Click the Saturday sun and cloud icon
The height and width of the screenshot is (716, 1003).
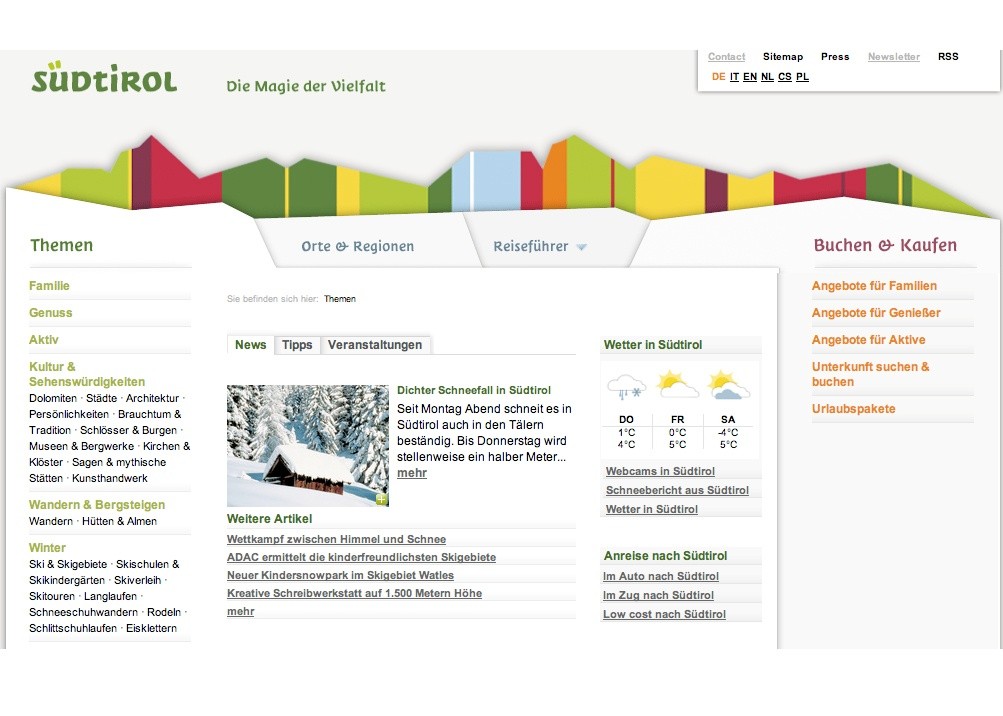[x=728, y=385]
